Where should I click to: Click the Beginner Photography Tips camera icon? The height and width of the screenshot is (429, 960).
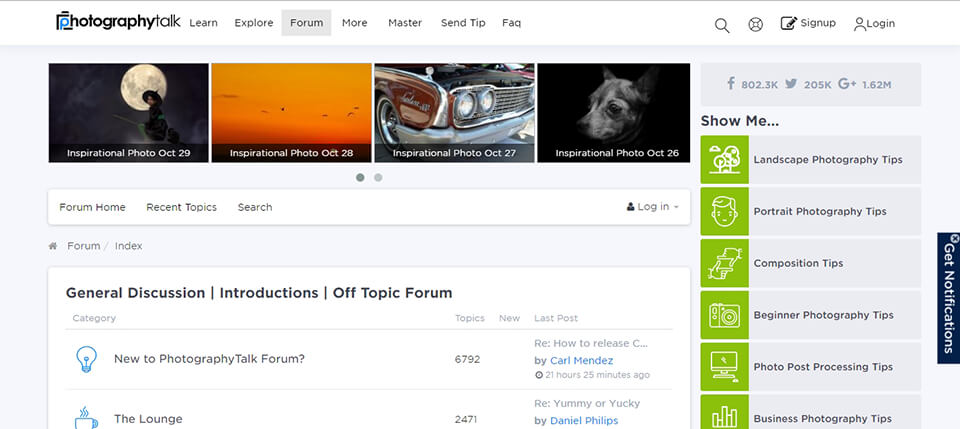[x=724, y=316]
